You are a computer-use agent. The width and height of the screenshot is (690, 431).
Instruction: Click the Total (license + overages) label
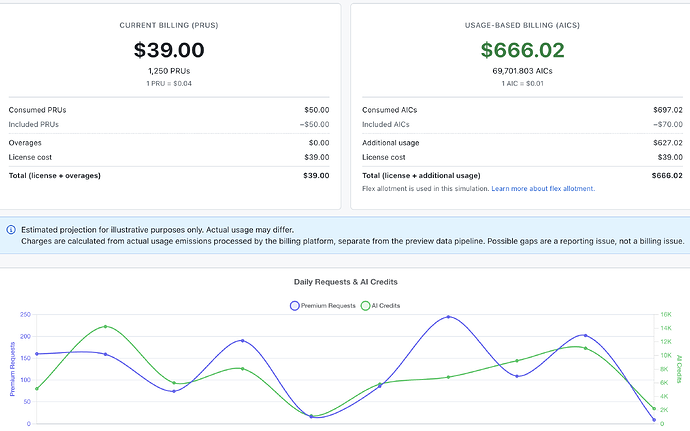tap(55, 176)
